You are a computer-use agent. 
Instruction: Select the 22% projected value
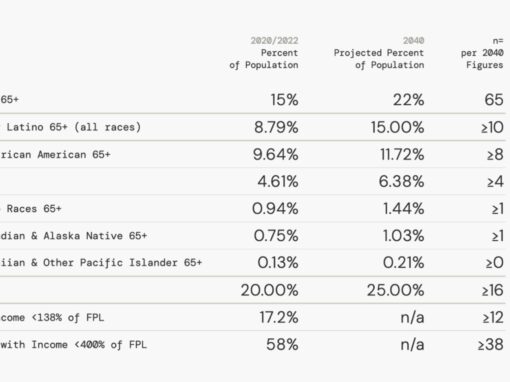pos(409,100)
